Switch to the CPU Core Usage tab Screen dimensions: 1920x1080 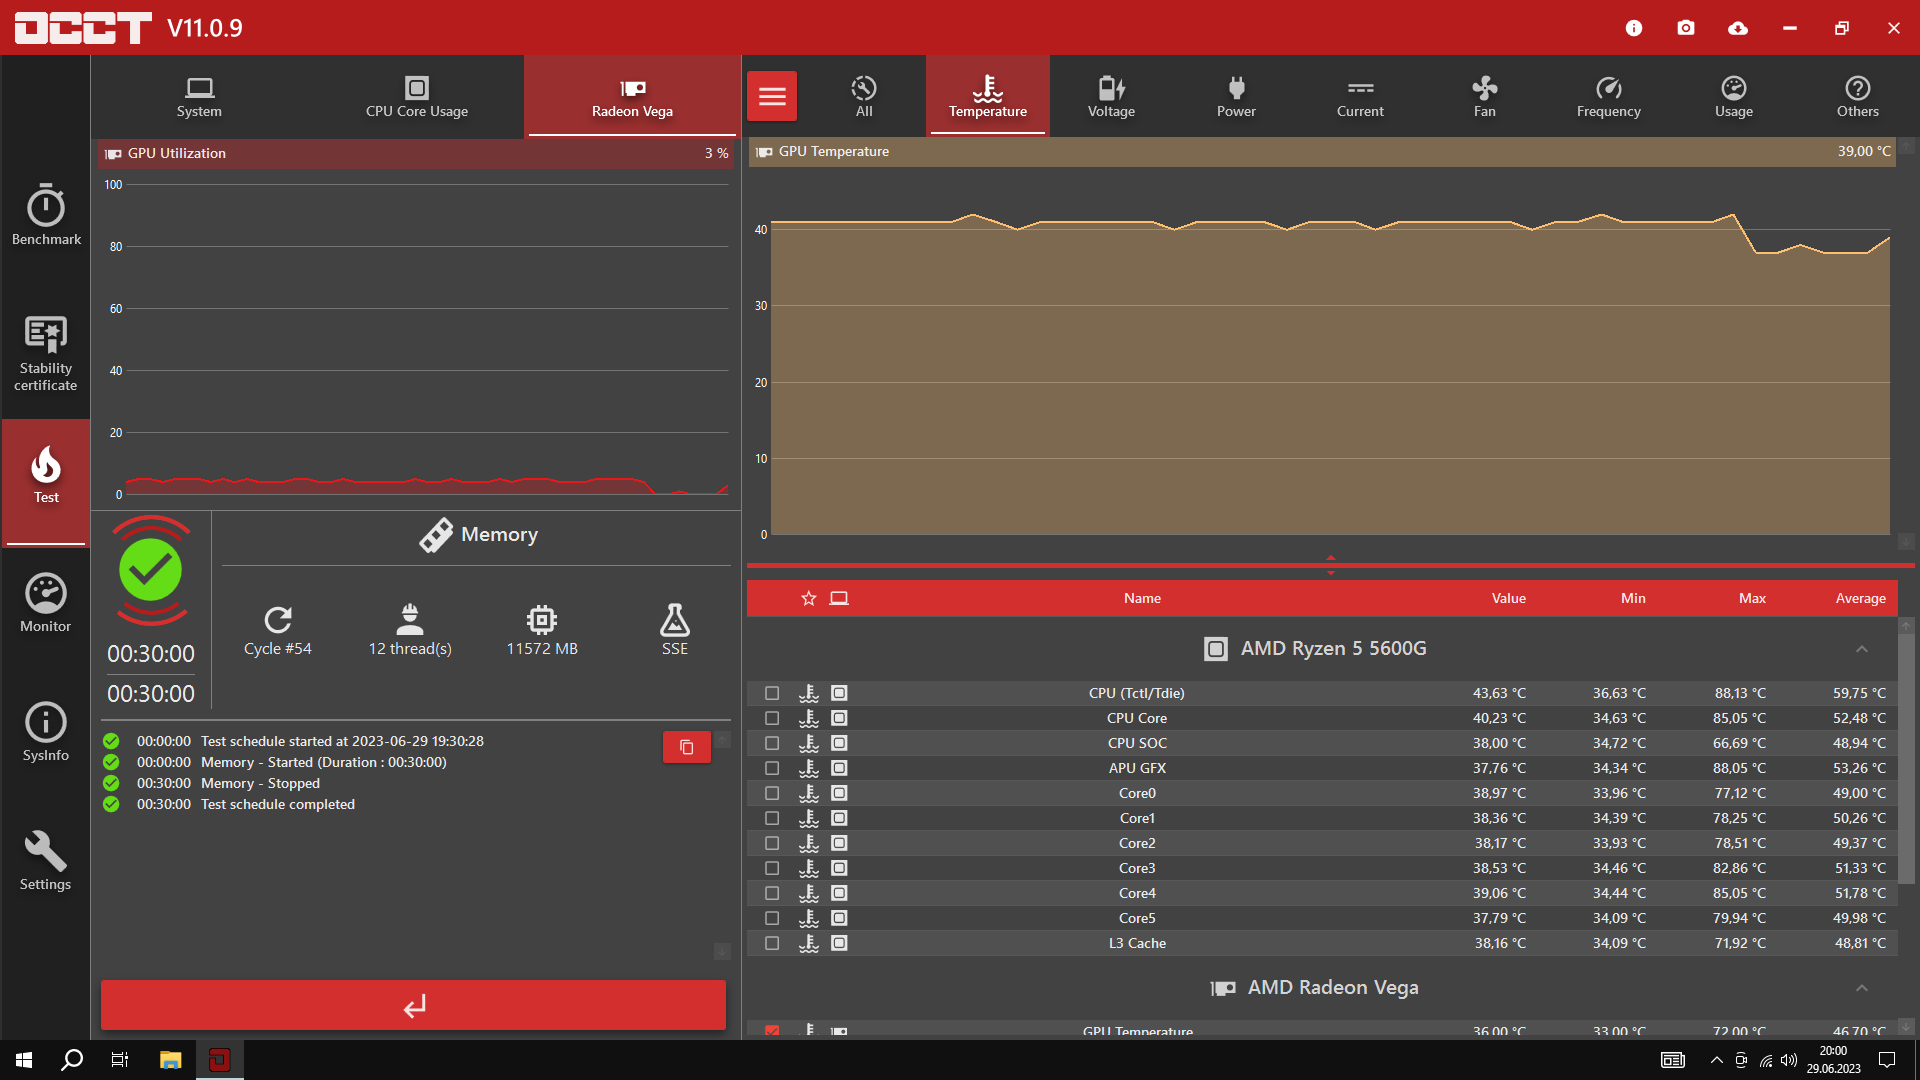point(417,96)
